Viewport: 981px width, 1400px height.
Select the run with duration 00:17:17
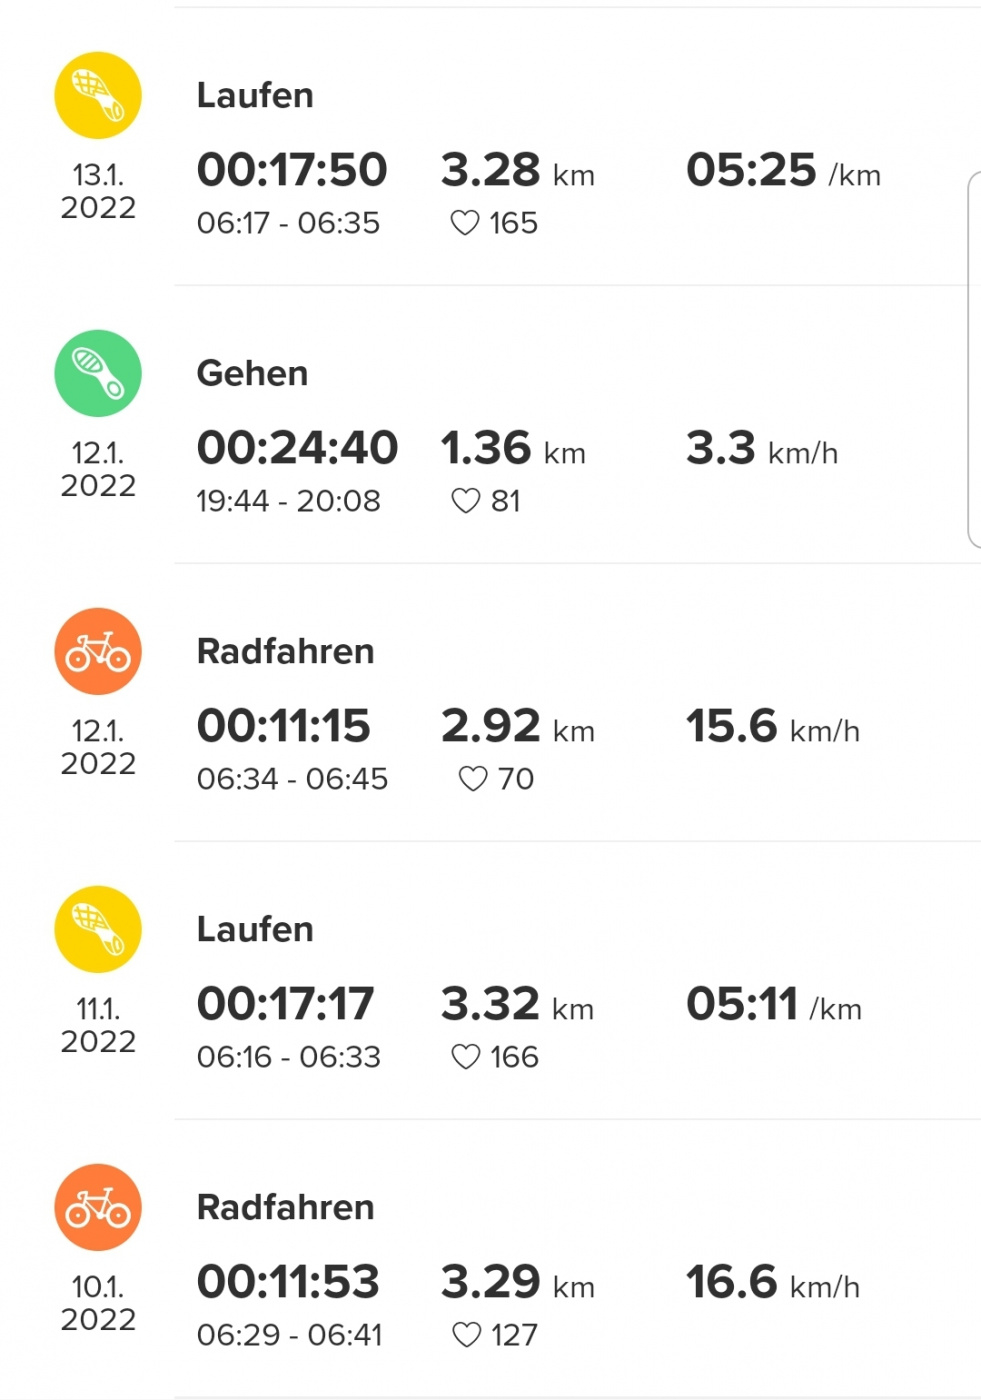[x=285, y=1004]
